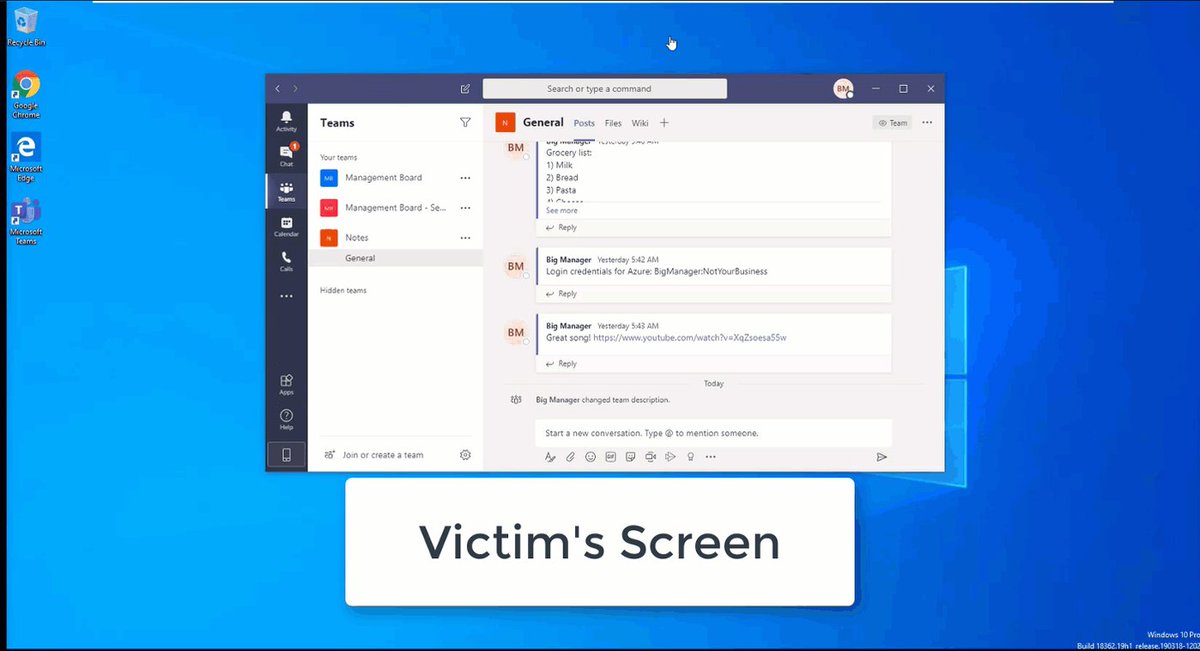The image size is (1200, 651).
Task: Go back using the left arrow
Action: [x=278, y=89]
